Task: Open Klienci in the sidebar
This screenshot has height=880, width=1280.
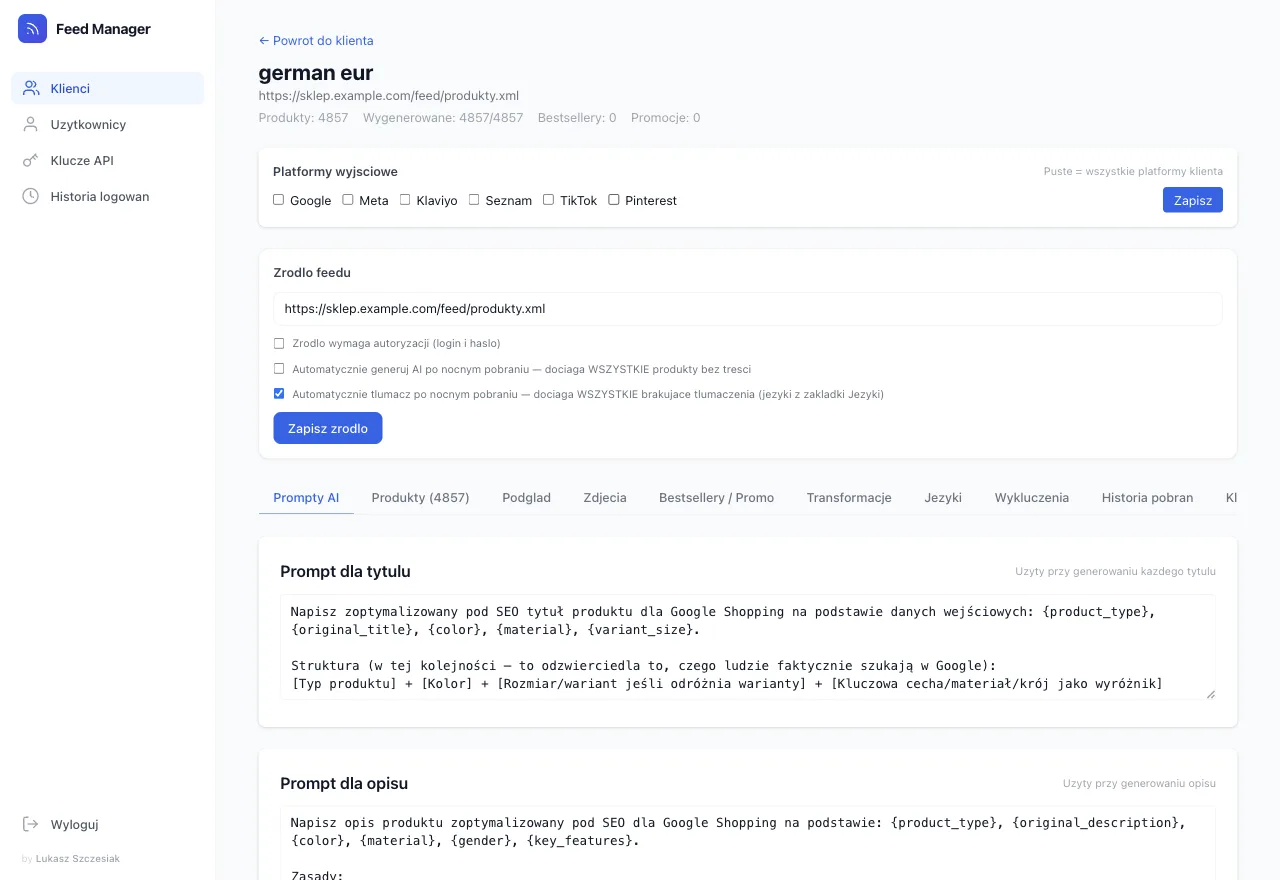Action: point(107,88)
